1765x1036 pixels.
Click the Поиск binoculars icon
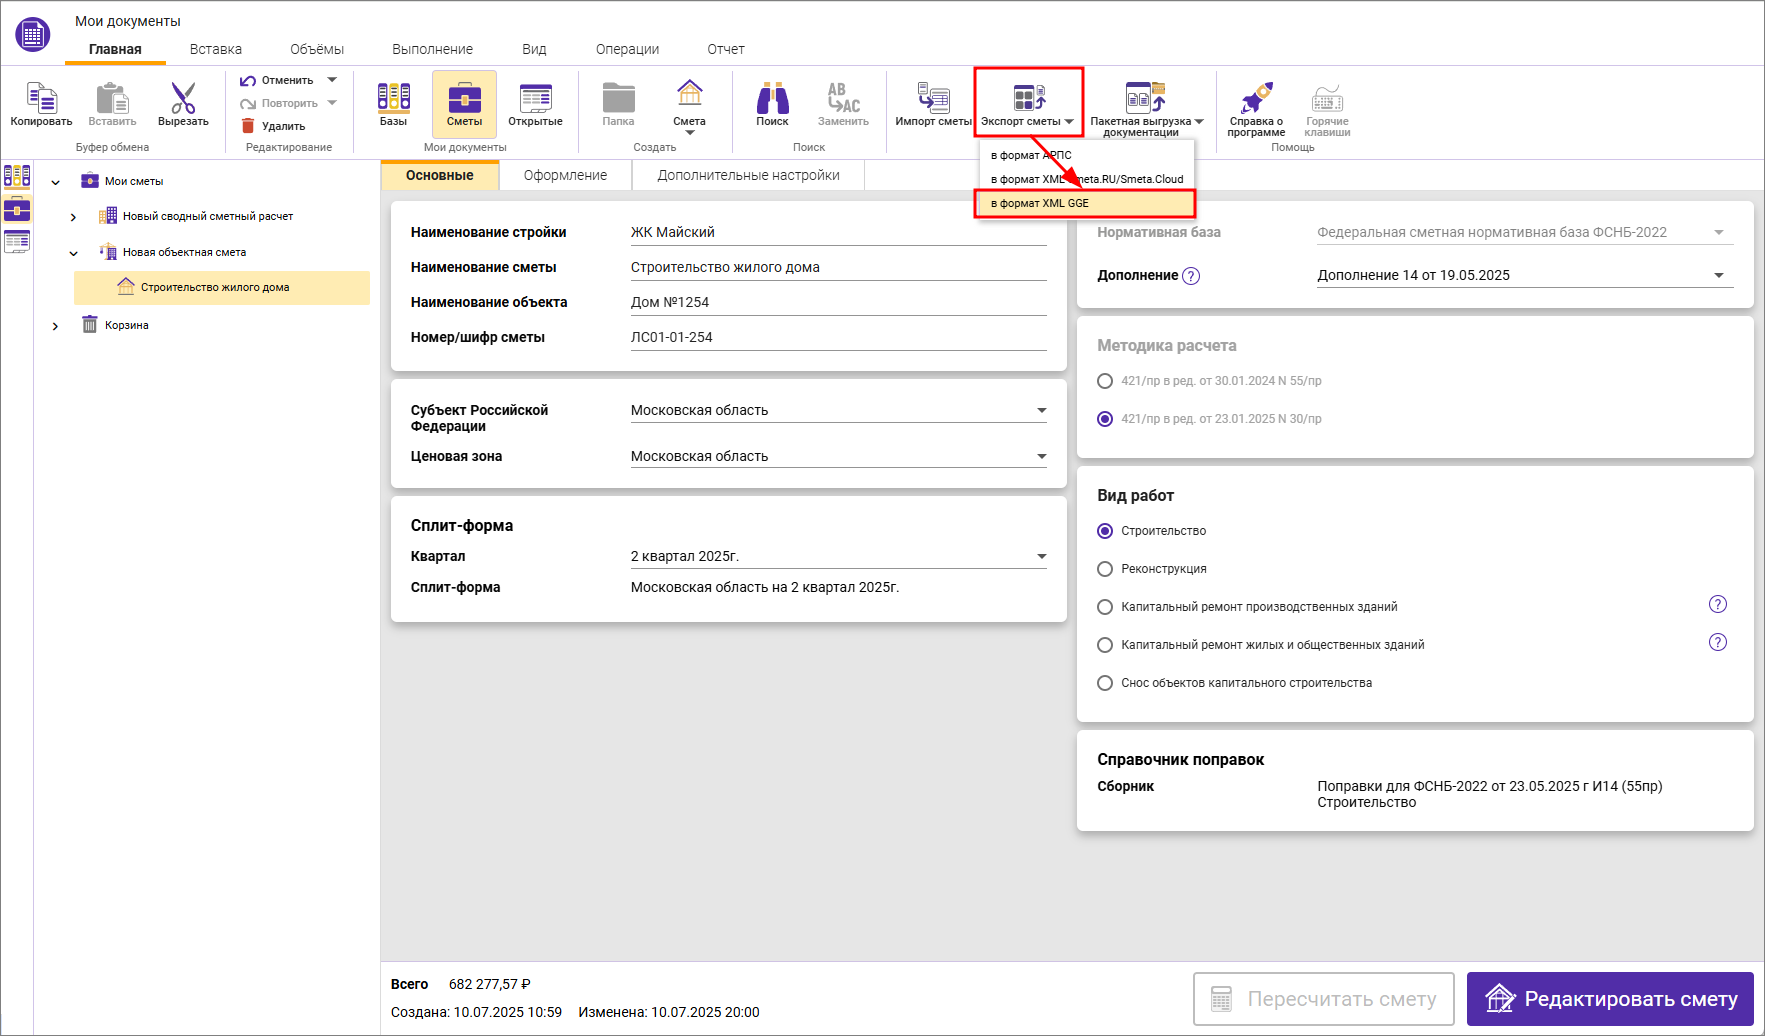click(772, 98)
